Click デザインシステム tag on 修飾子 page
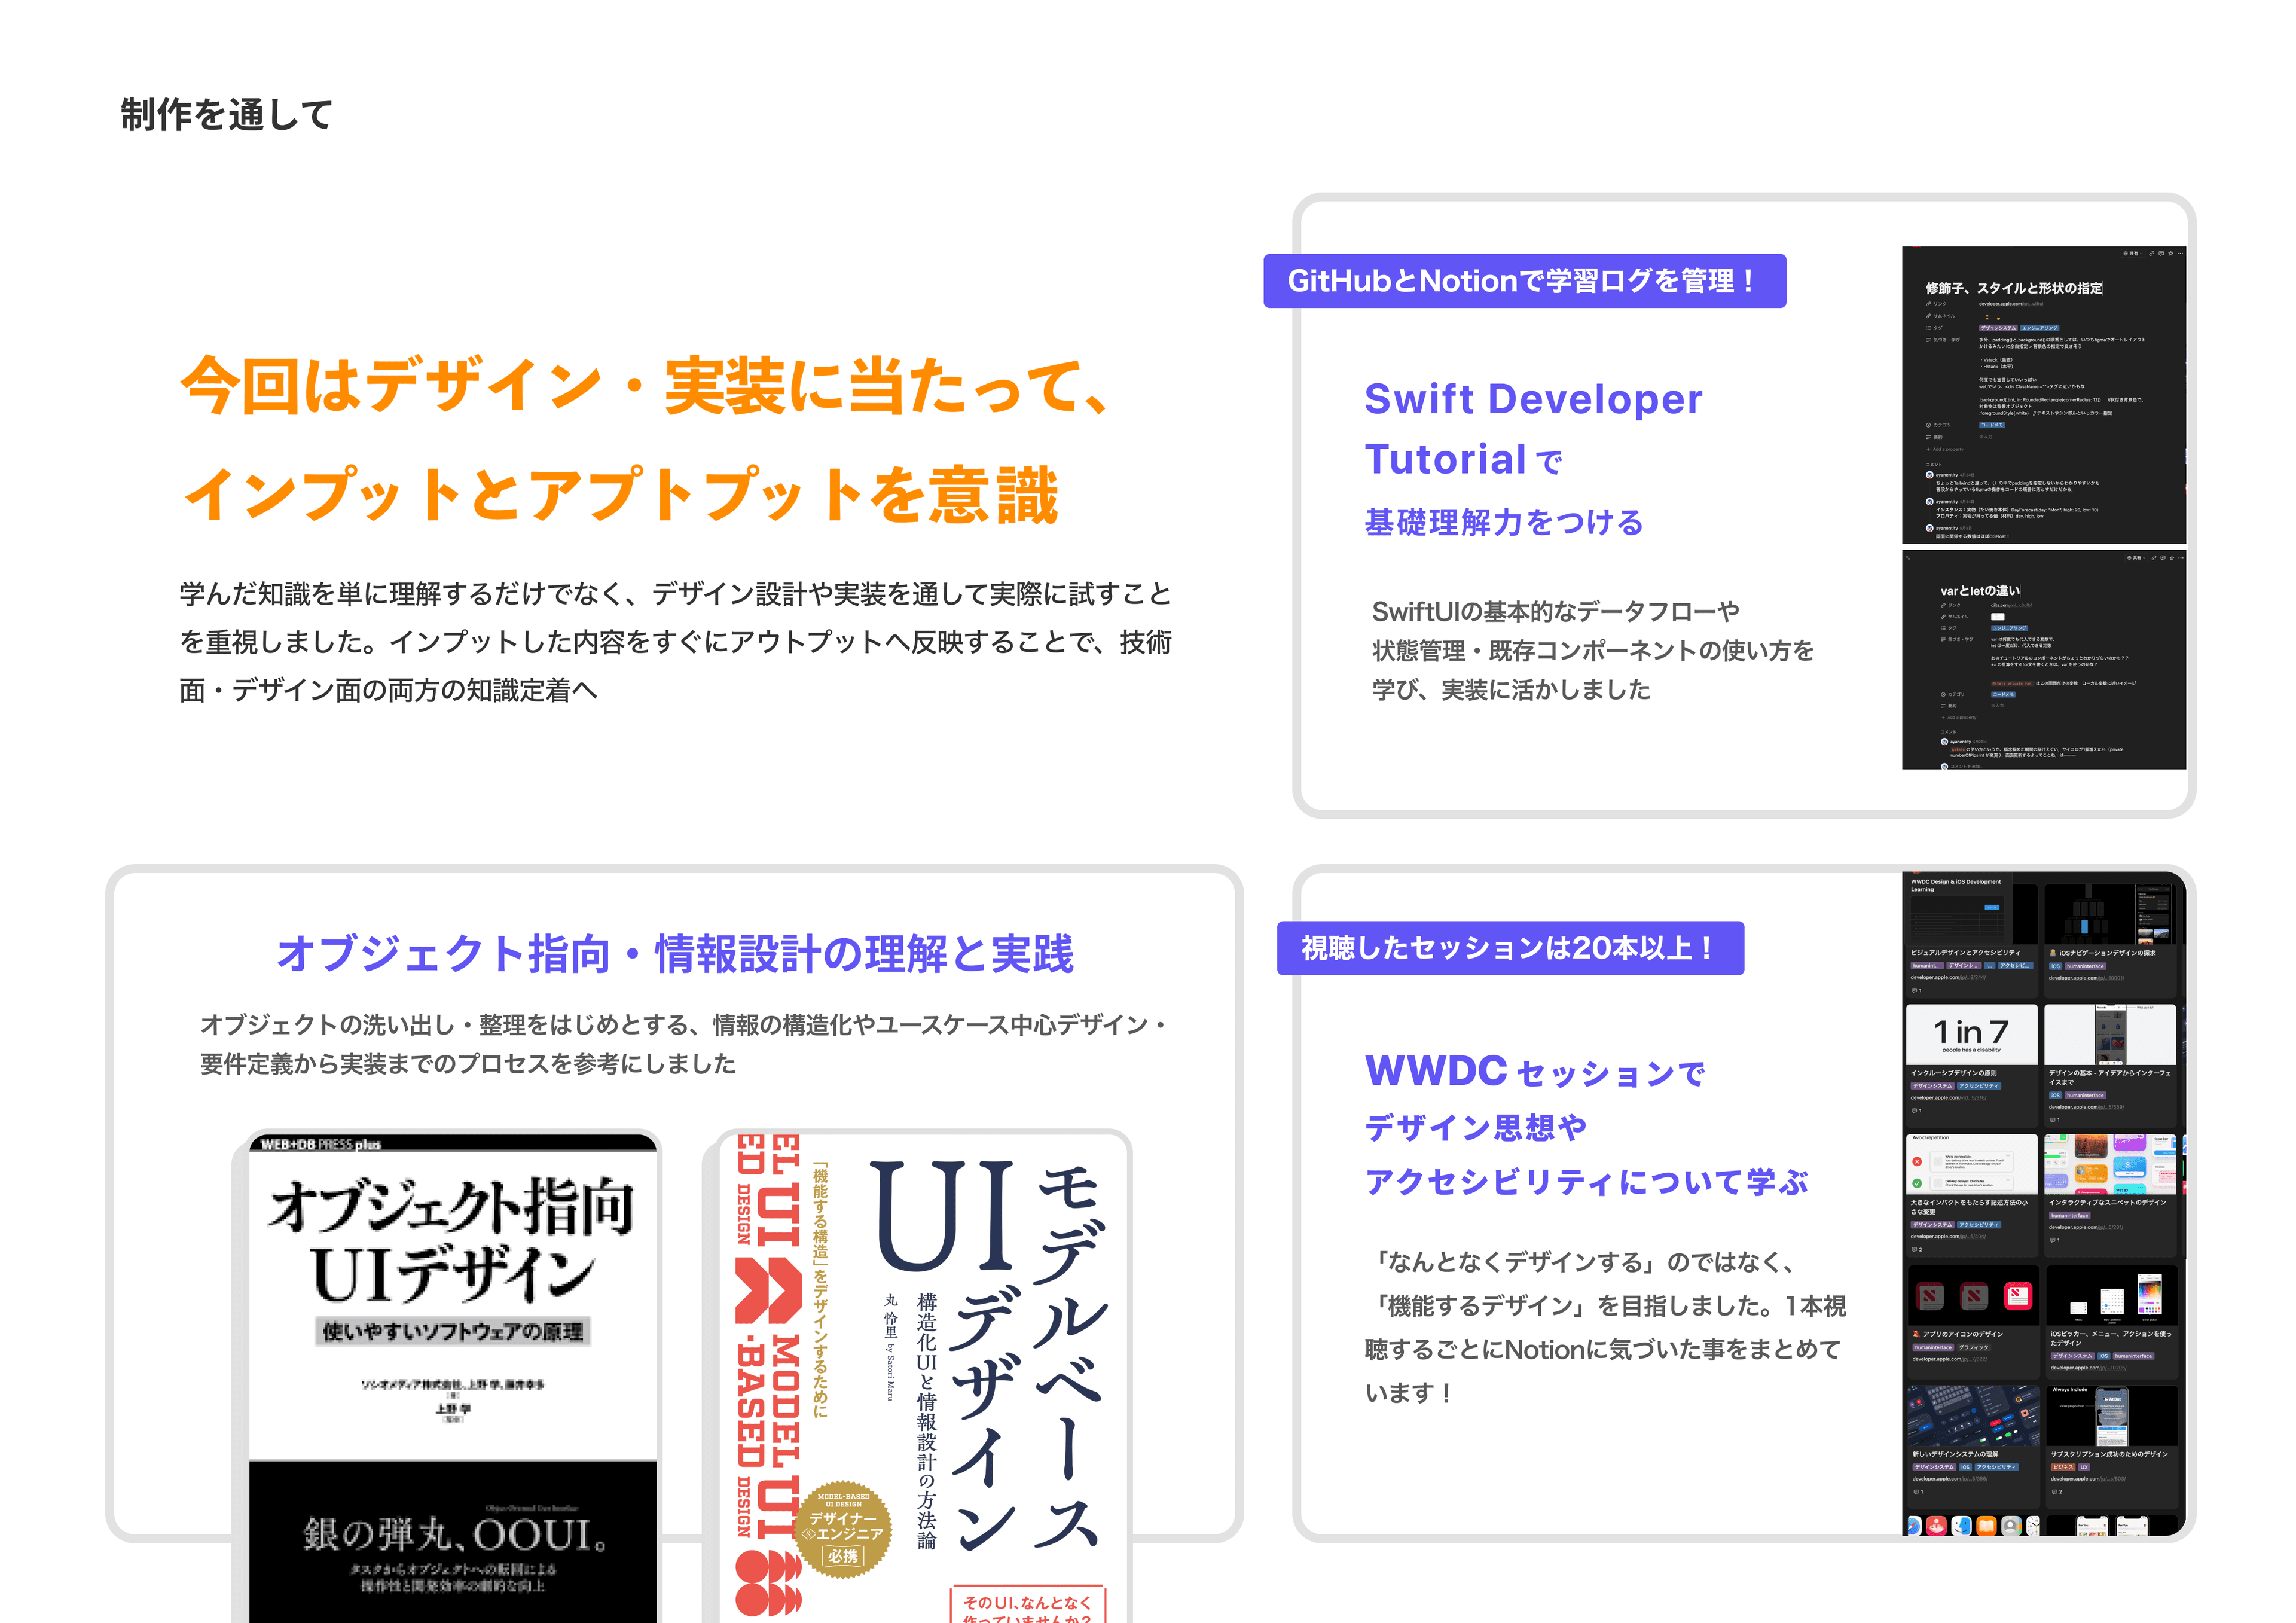This screenshot has width=2296, height=1623. point(1998,328)
